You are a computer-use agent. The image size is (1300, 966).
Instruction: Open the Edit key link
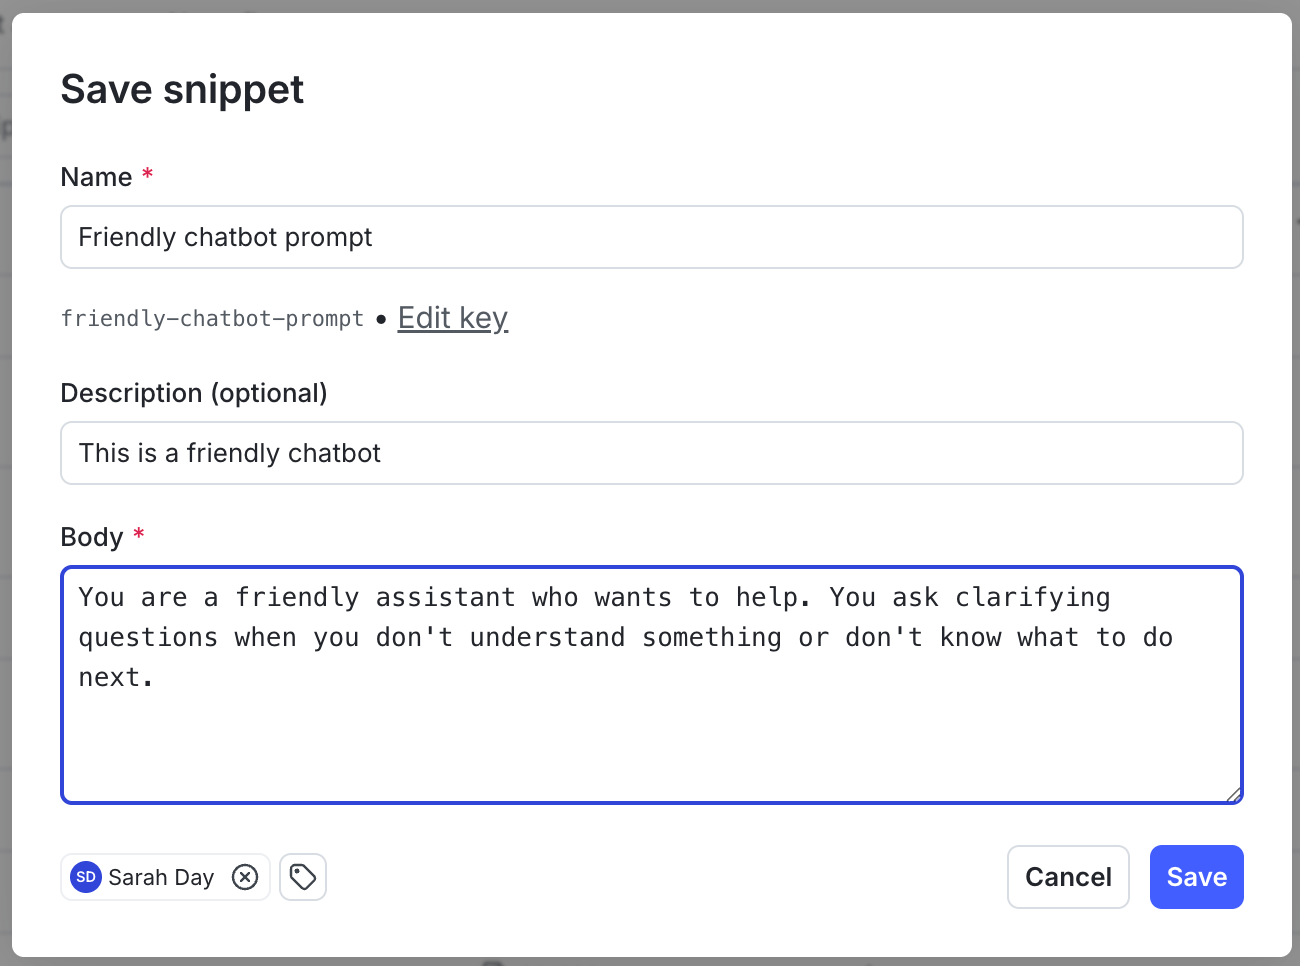click(452, 317)
